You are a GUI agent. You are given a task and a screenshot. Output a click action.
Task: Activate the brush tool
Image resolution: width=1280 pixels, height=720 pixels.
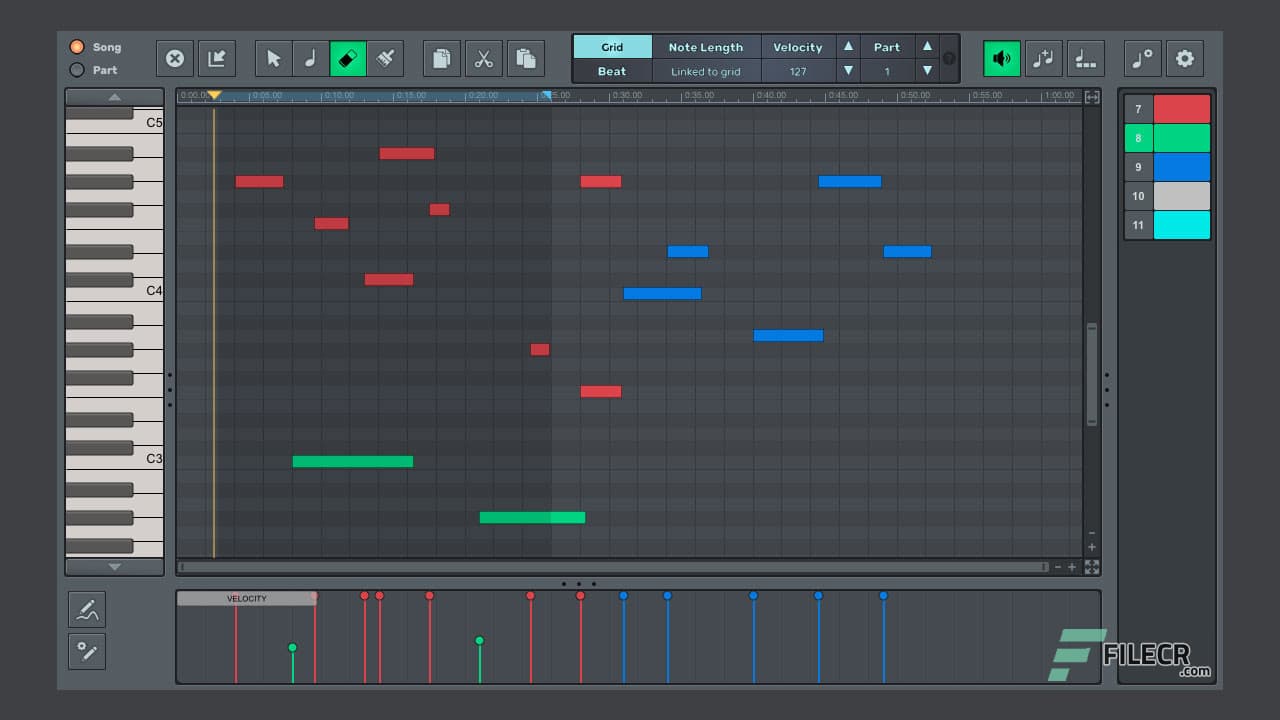[385, 58]
